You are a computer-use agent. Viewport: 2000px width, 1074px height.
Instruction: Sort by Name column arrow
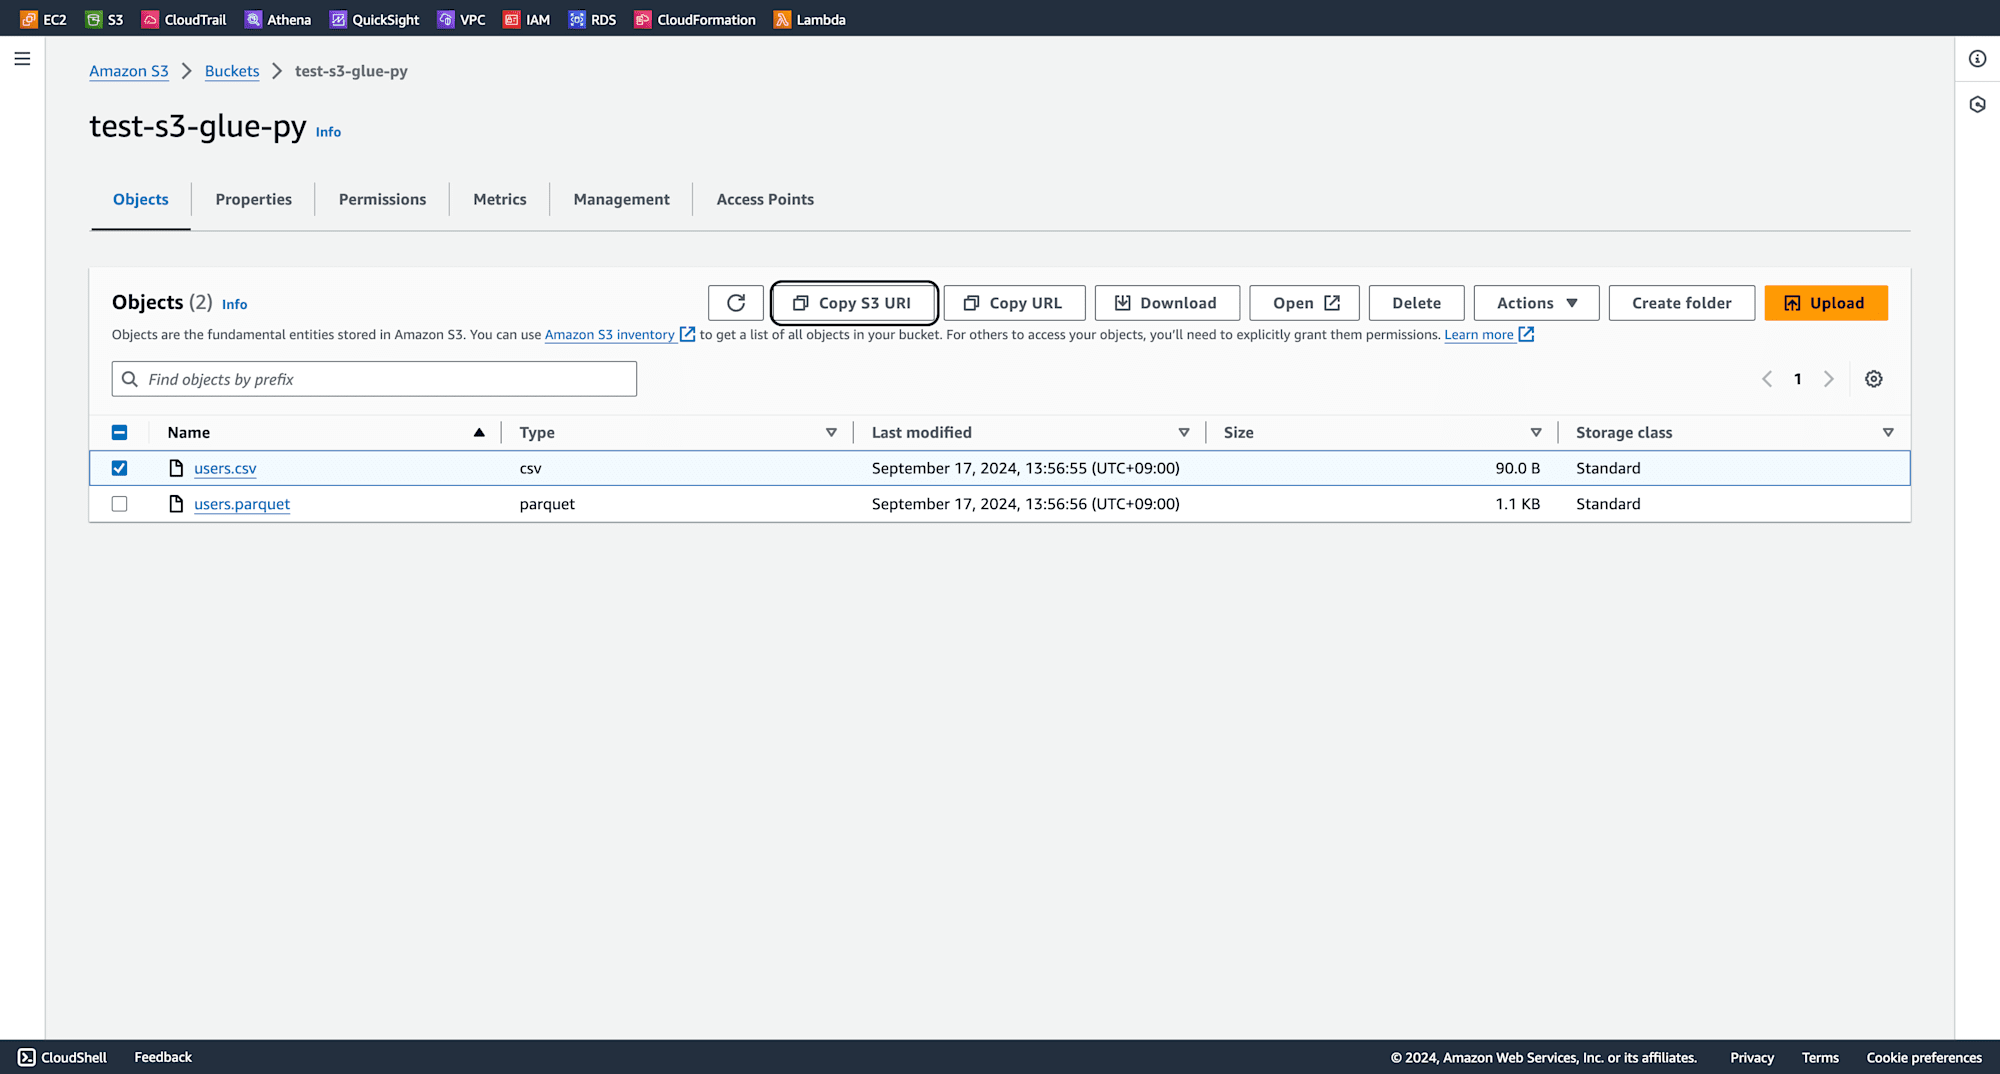coord(479,432)
